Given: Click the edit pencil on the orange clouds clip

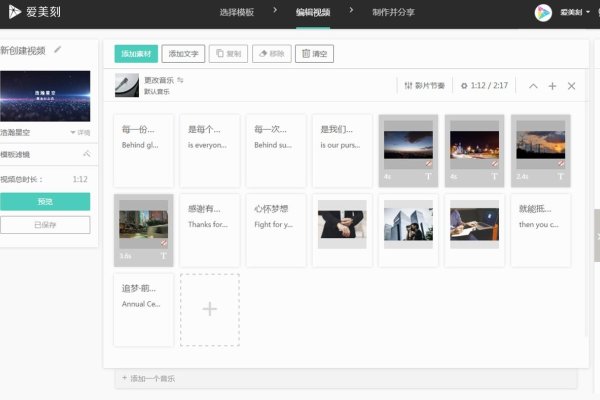Looking at the screenshot, I should (x=561, y=163).
